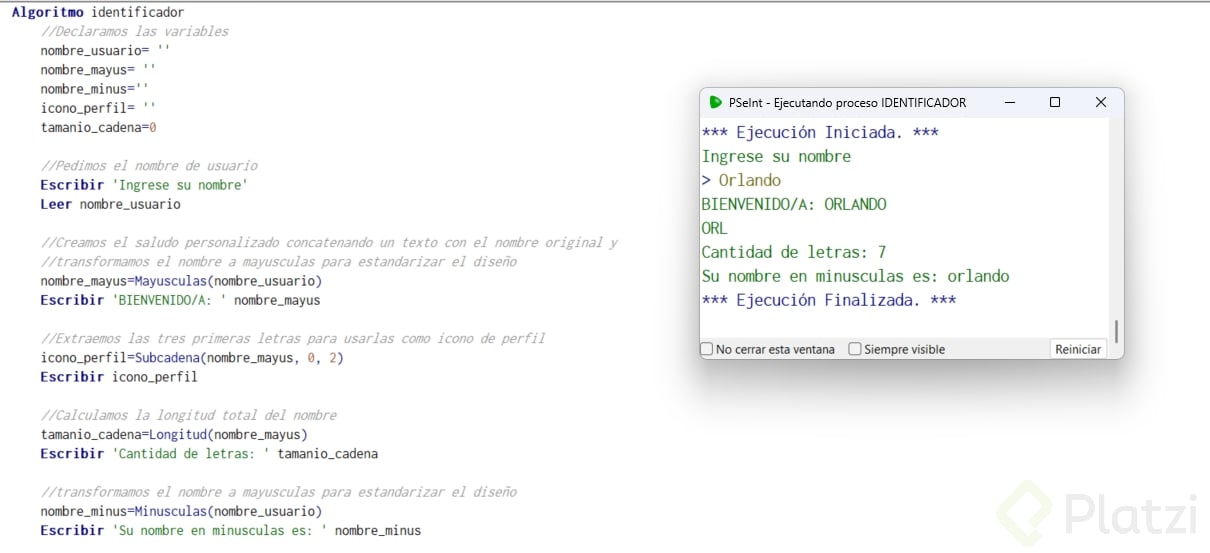Viewport: 1210px width, 553px height.
Task: Click the PSeInt green app icon in title bar
Action: click(715, 102)
